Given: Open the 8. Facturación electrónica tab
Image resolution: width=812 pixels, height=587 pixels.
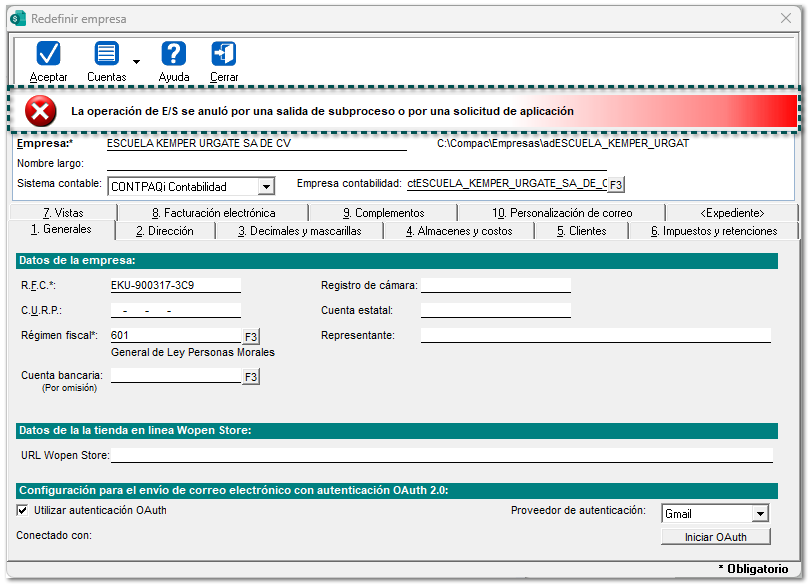Looking at the screenshot, I should (x=213, y=213).
